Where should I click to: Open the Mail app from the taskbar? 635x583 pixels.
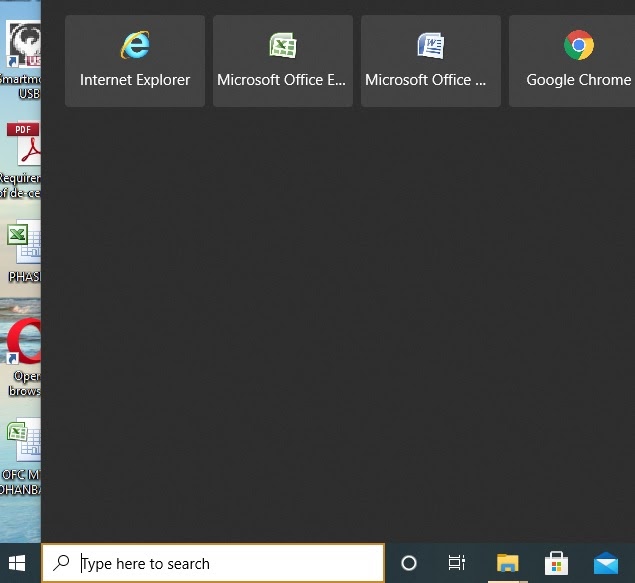click(x=606, y=563)
